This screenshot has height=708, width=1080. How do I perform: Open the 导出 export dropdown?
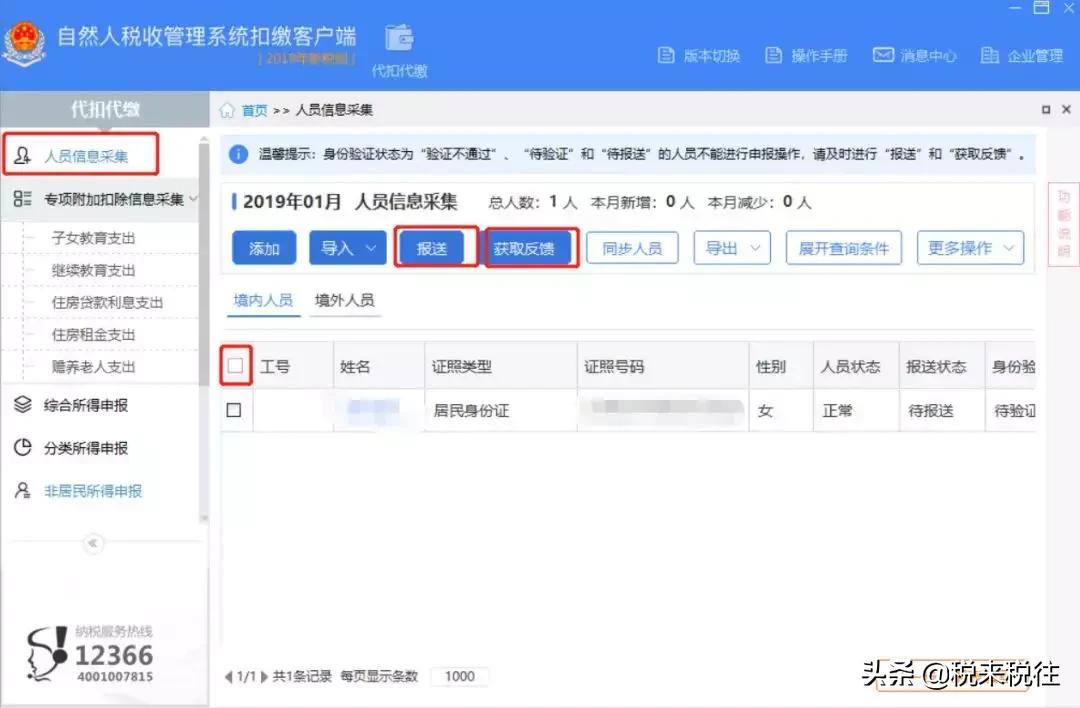click(x=731, y=247)
